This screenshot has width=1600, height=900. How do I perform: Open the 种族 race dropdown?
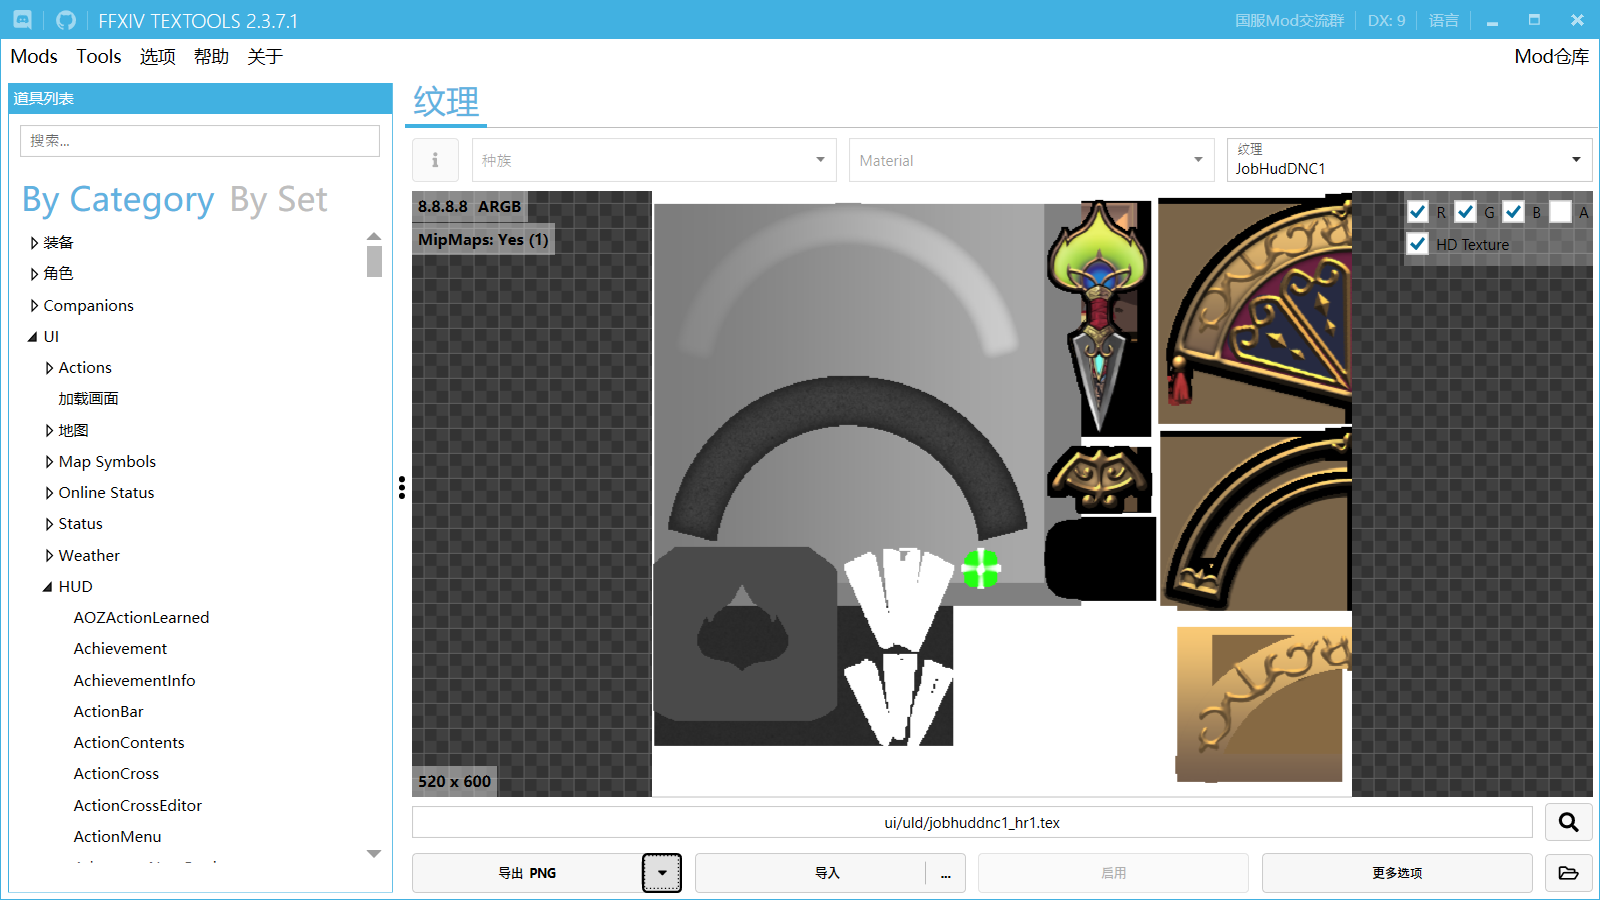(654, 160)
